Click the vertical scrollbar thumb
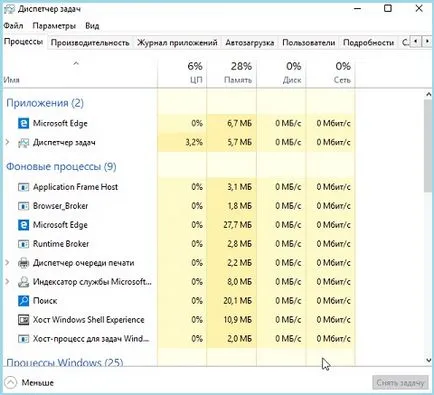The image size is (434, 395). point(429,146)
